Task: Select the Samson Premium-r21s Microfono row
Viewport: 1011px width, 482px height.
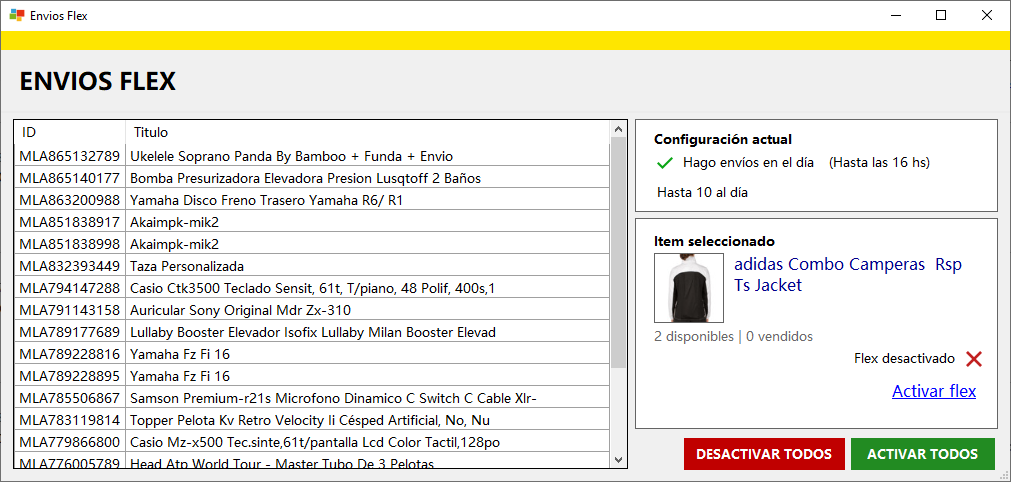Action: tap(312, 398)
